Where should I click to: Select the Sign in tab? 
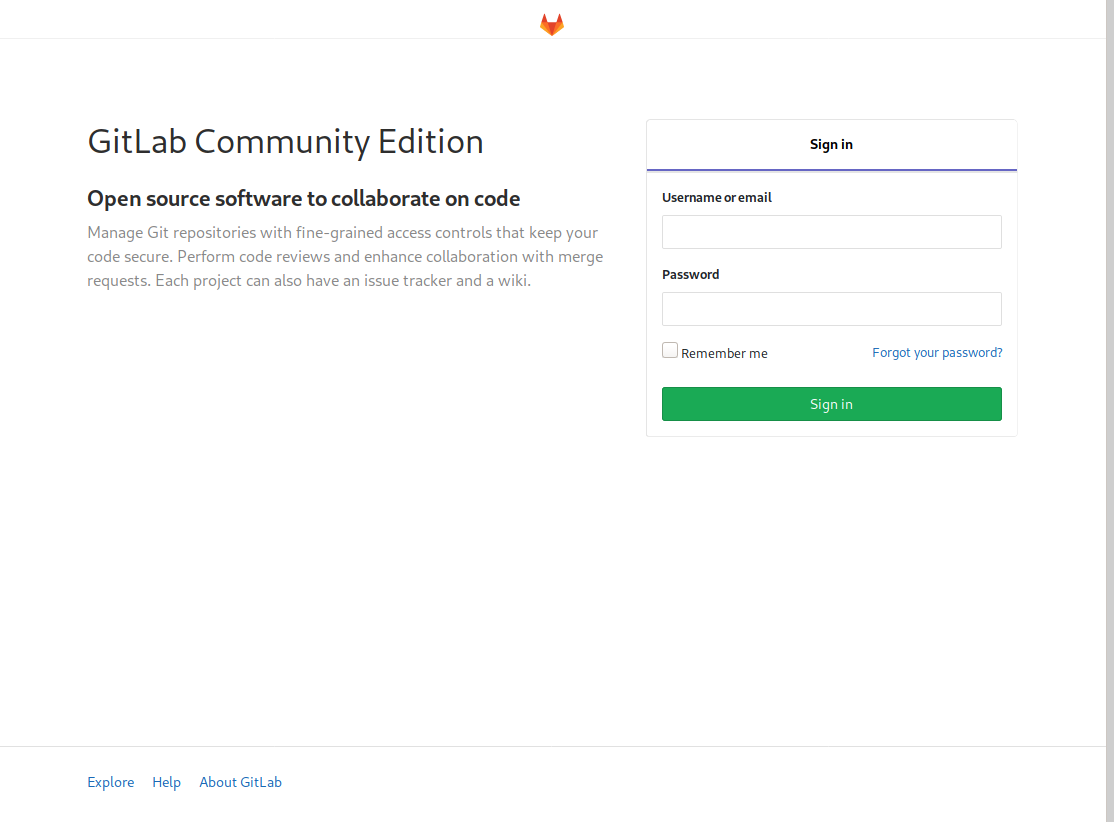tap(831, 145)
